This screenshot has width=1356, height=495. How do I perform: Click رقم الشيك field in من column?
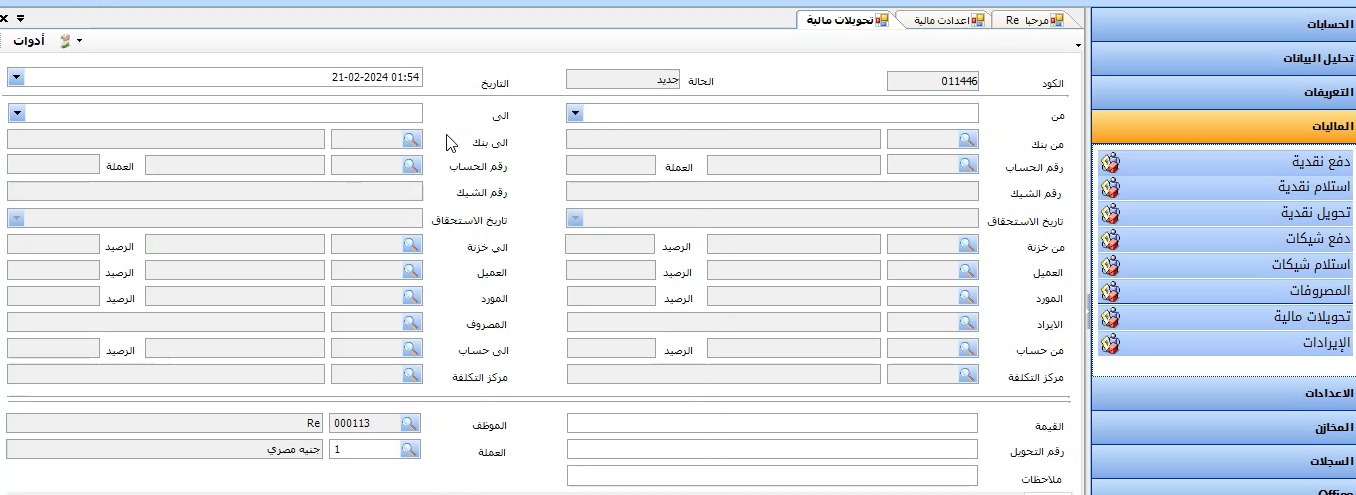click(772, 191)
